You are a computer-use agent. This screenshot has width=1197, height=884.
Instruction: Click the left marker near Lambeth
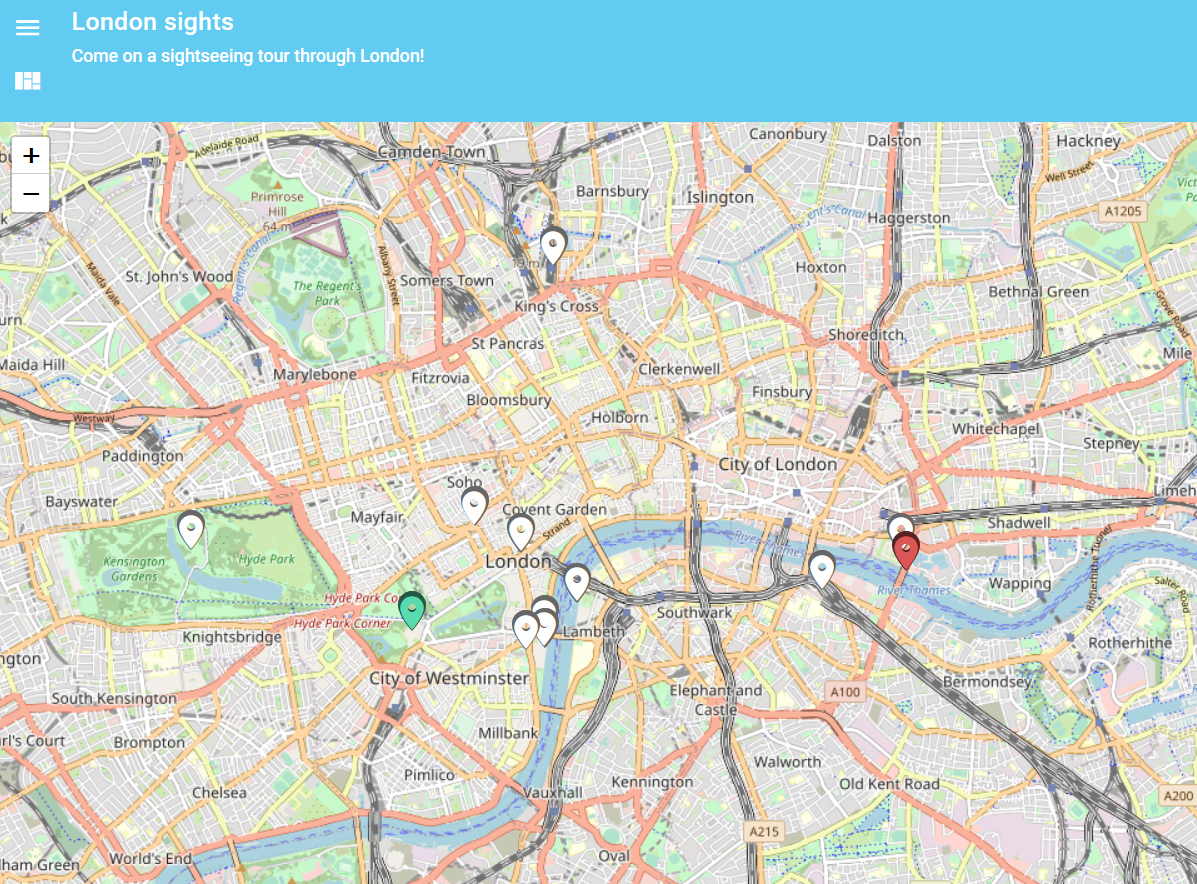click(526, 629)
